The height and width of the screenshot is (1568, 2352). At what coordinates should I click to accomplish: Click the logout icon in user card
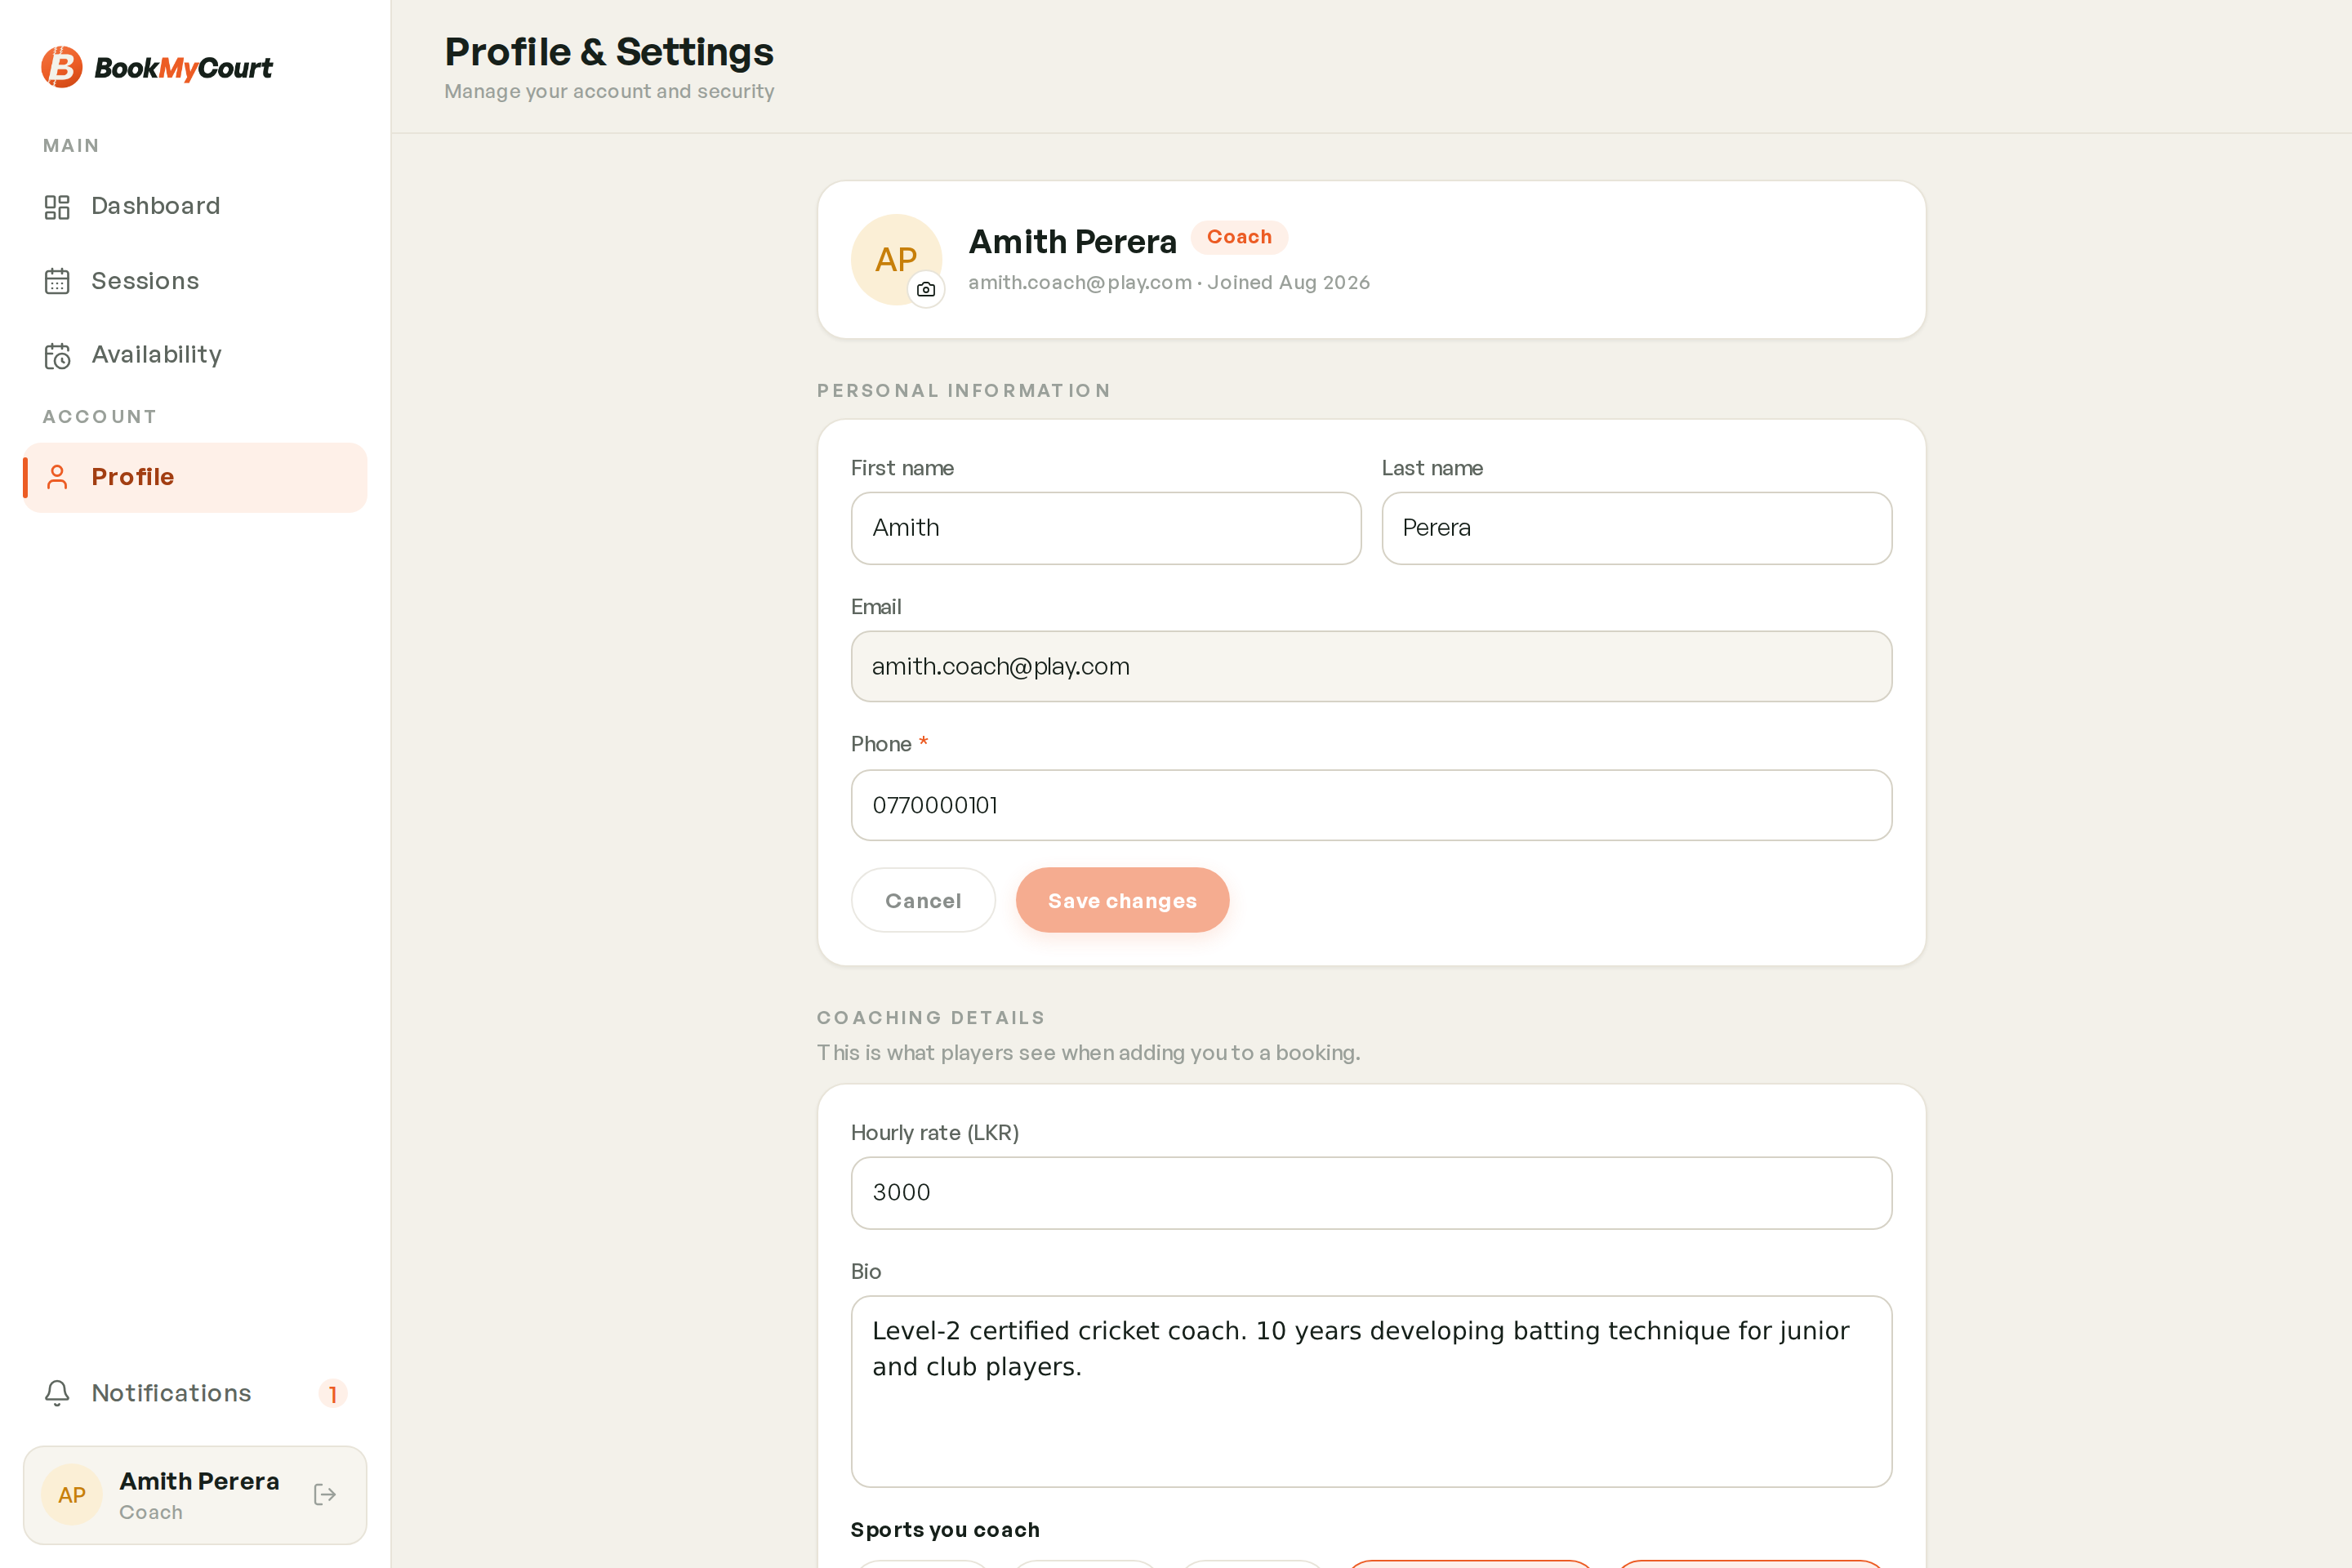point(325,1494)
